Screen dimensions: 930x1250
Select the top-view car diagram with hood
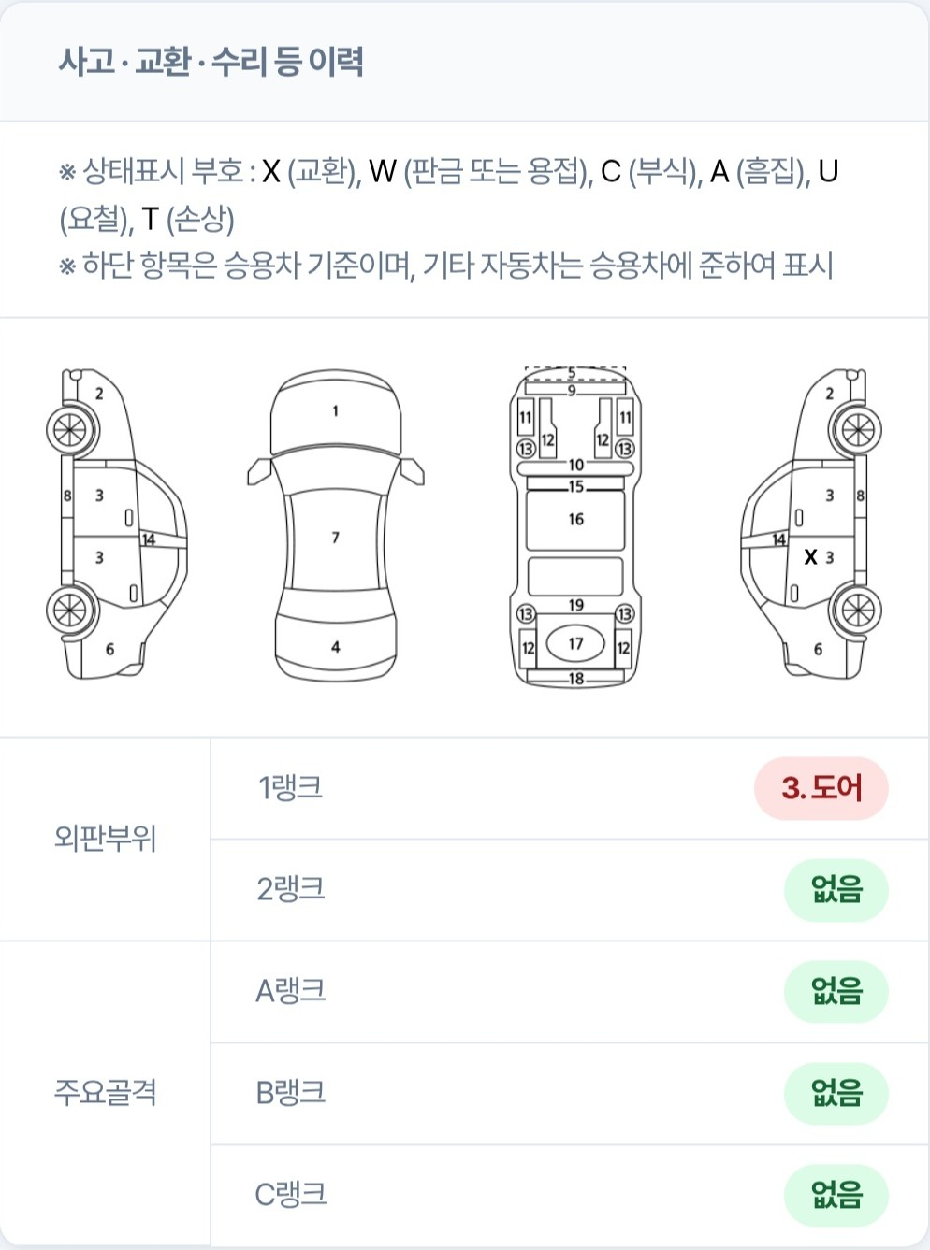[x=335, y=526]
